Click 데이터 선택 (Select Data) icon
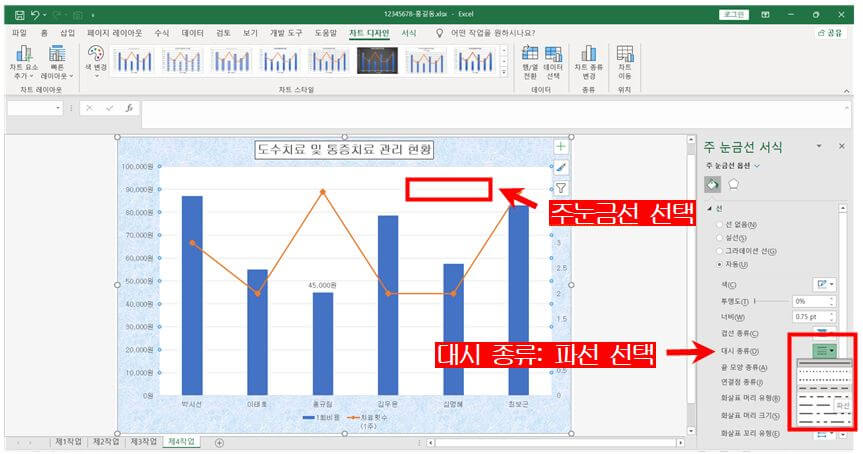863x454 pixels. point(553,62)
